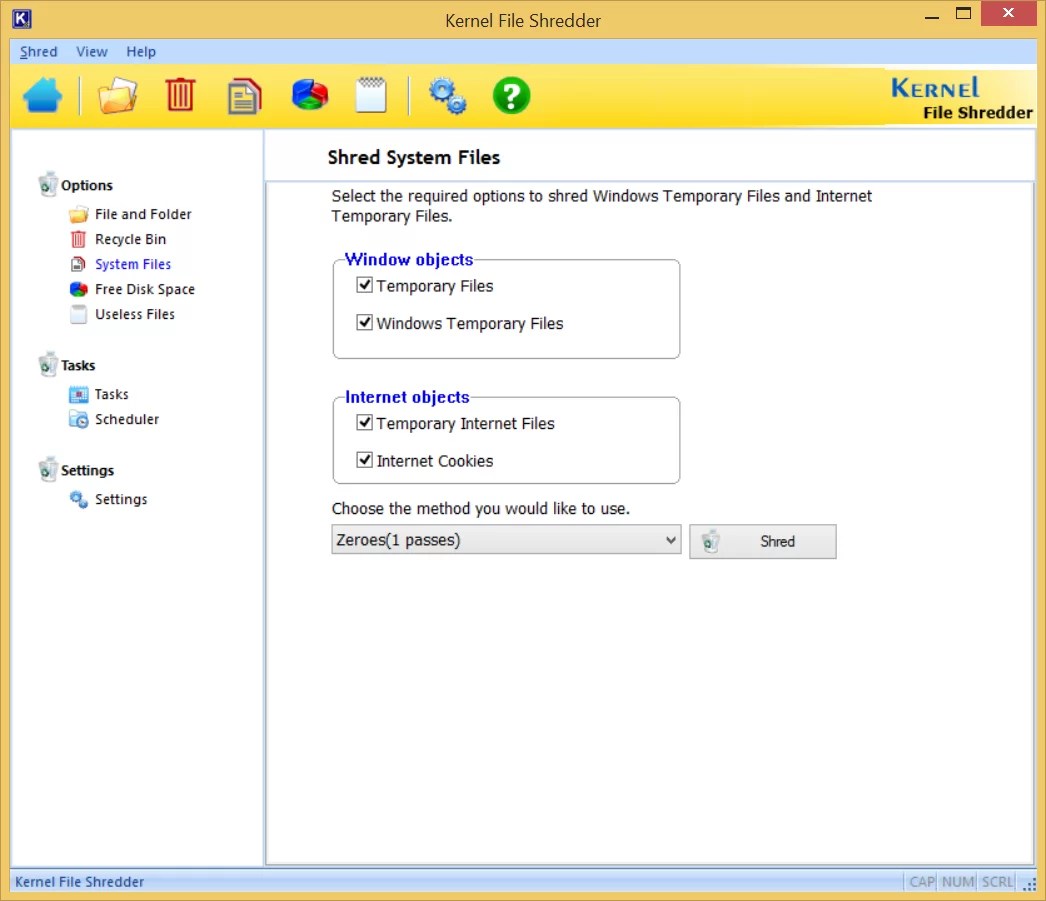Click the SCRL status bar indicator
The image size is (1046, 901).
(997, 882)
